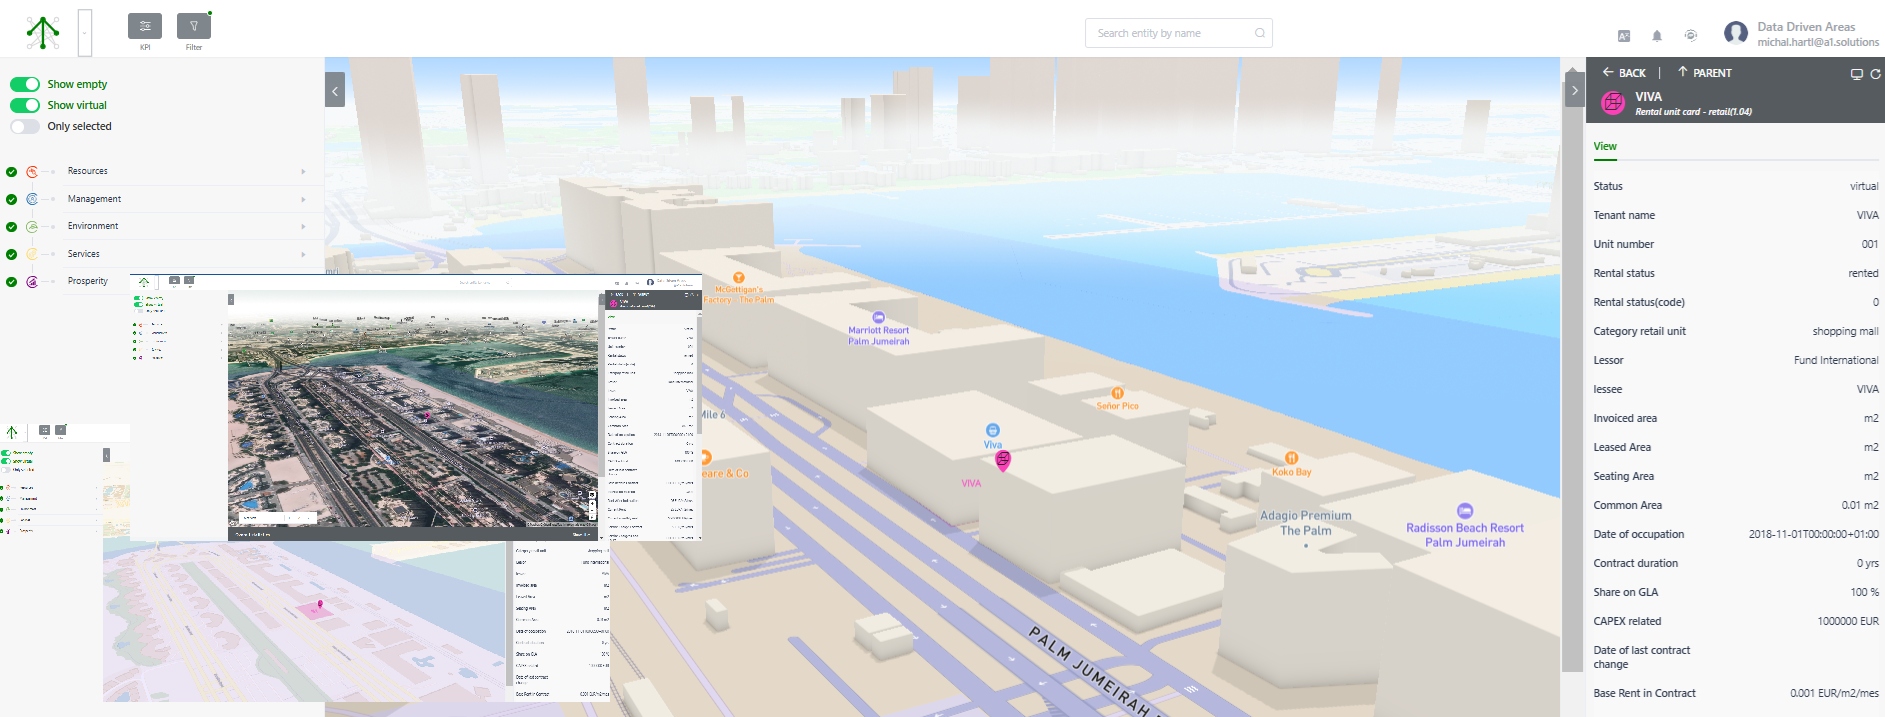Click the Category retail unit value shopping mall
The image size is (1885, 717).
1845,331
